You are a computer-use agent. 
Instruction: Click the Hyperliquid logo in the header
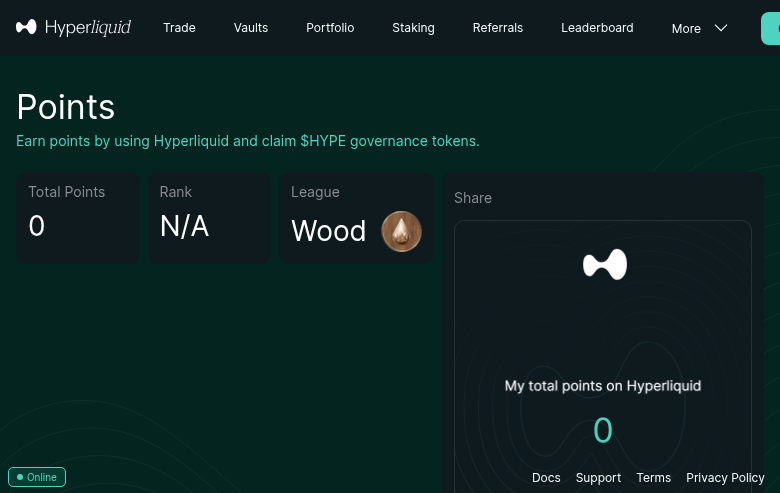coord(73,27)
